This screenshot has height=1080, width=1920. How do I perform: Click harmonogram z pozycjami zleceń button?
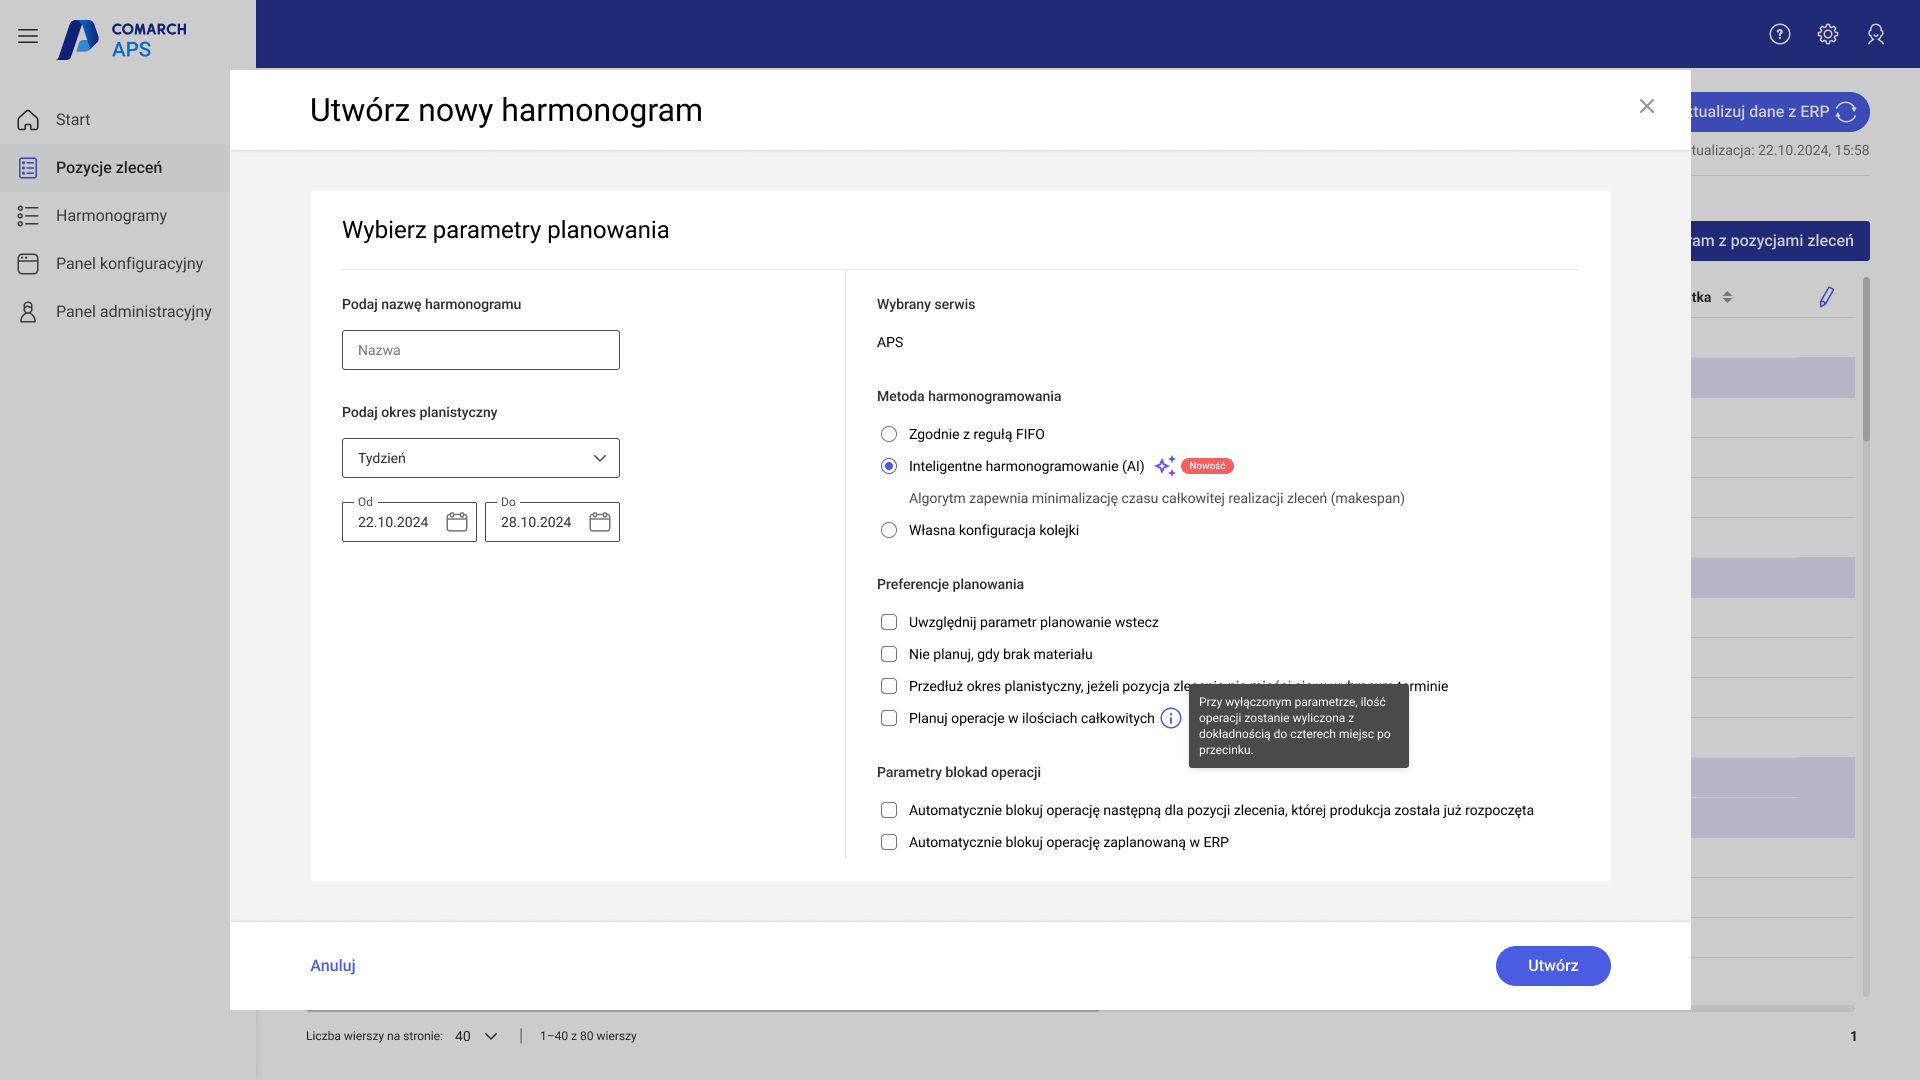(1780, 241)
